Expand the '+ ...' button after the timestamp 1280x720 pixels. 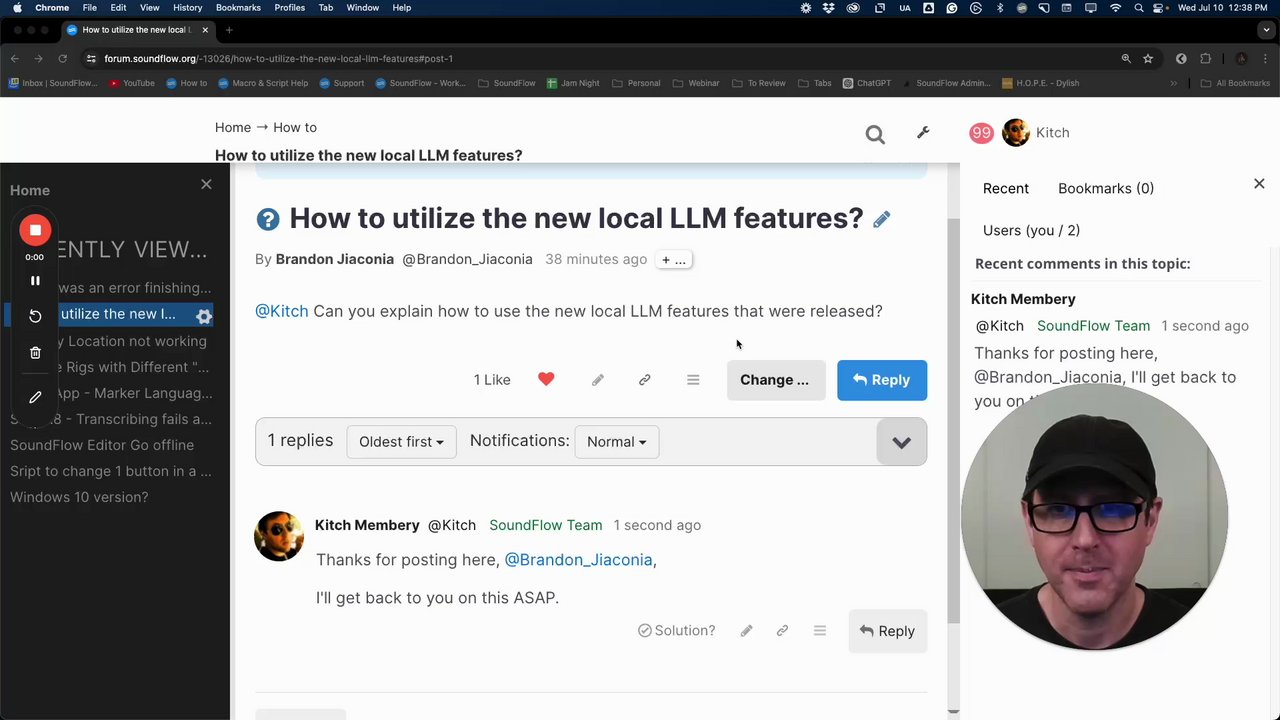(x=673, y=260)
